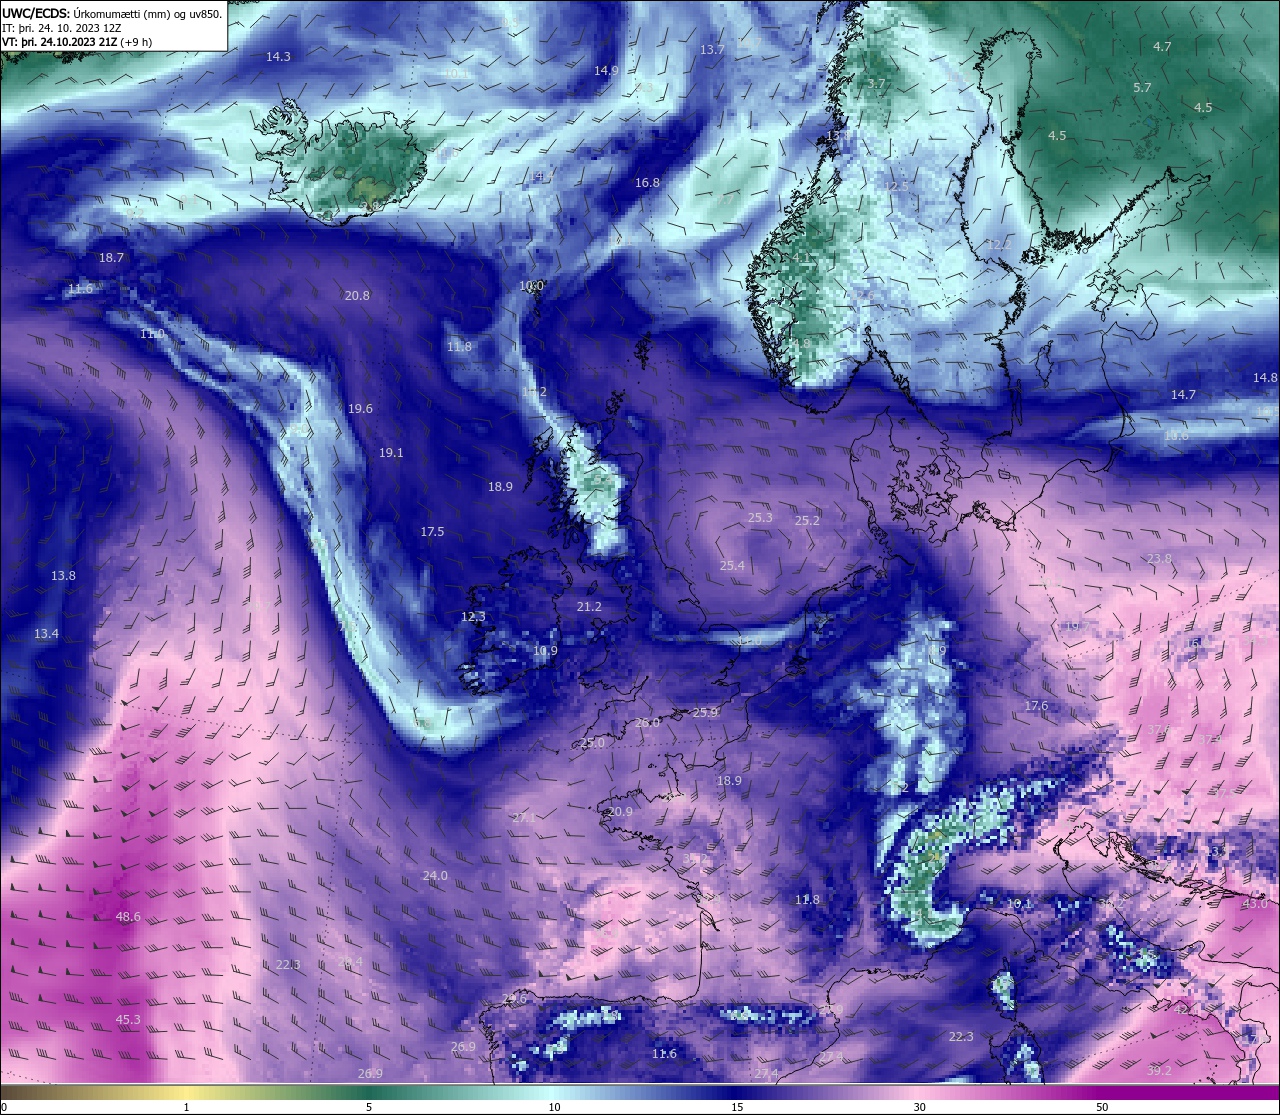Click the 5.7 value on the map
1280x1115 pixels.
tap(1142, 88)
